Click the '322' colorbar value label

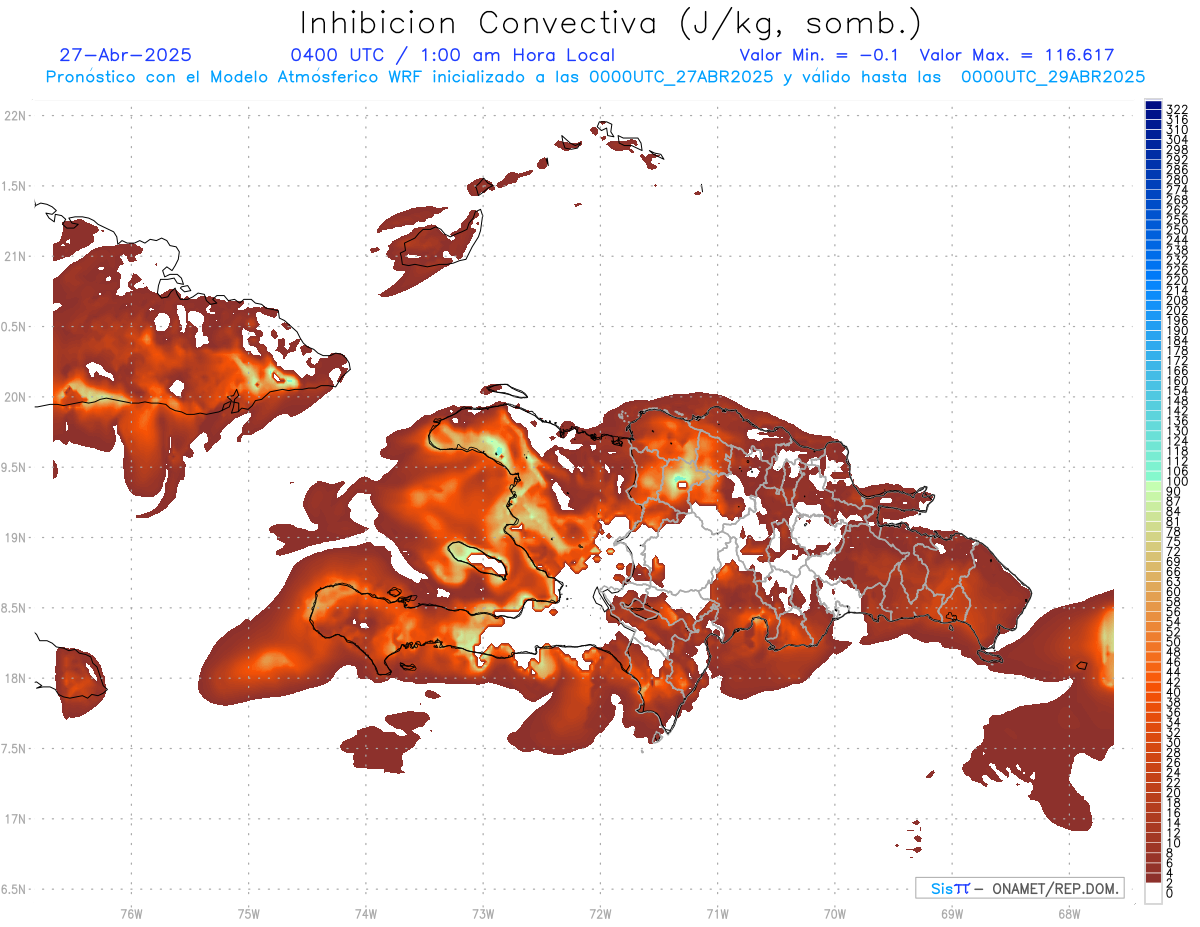[1177, 108]
